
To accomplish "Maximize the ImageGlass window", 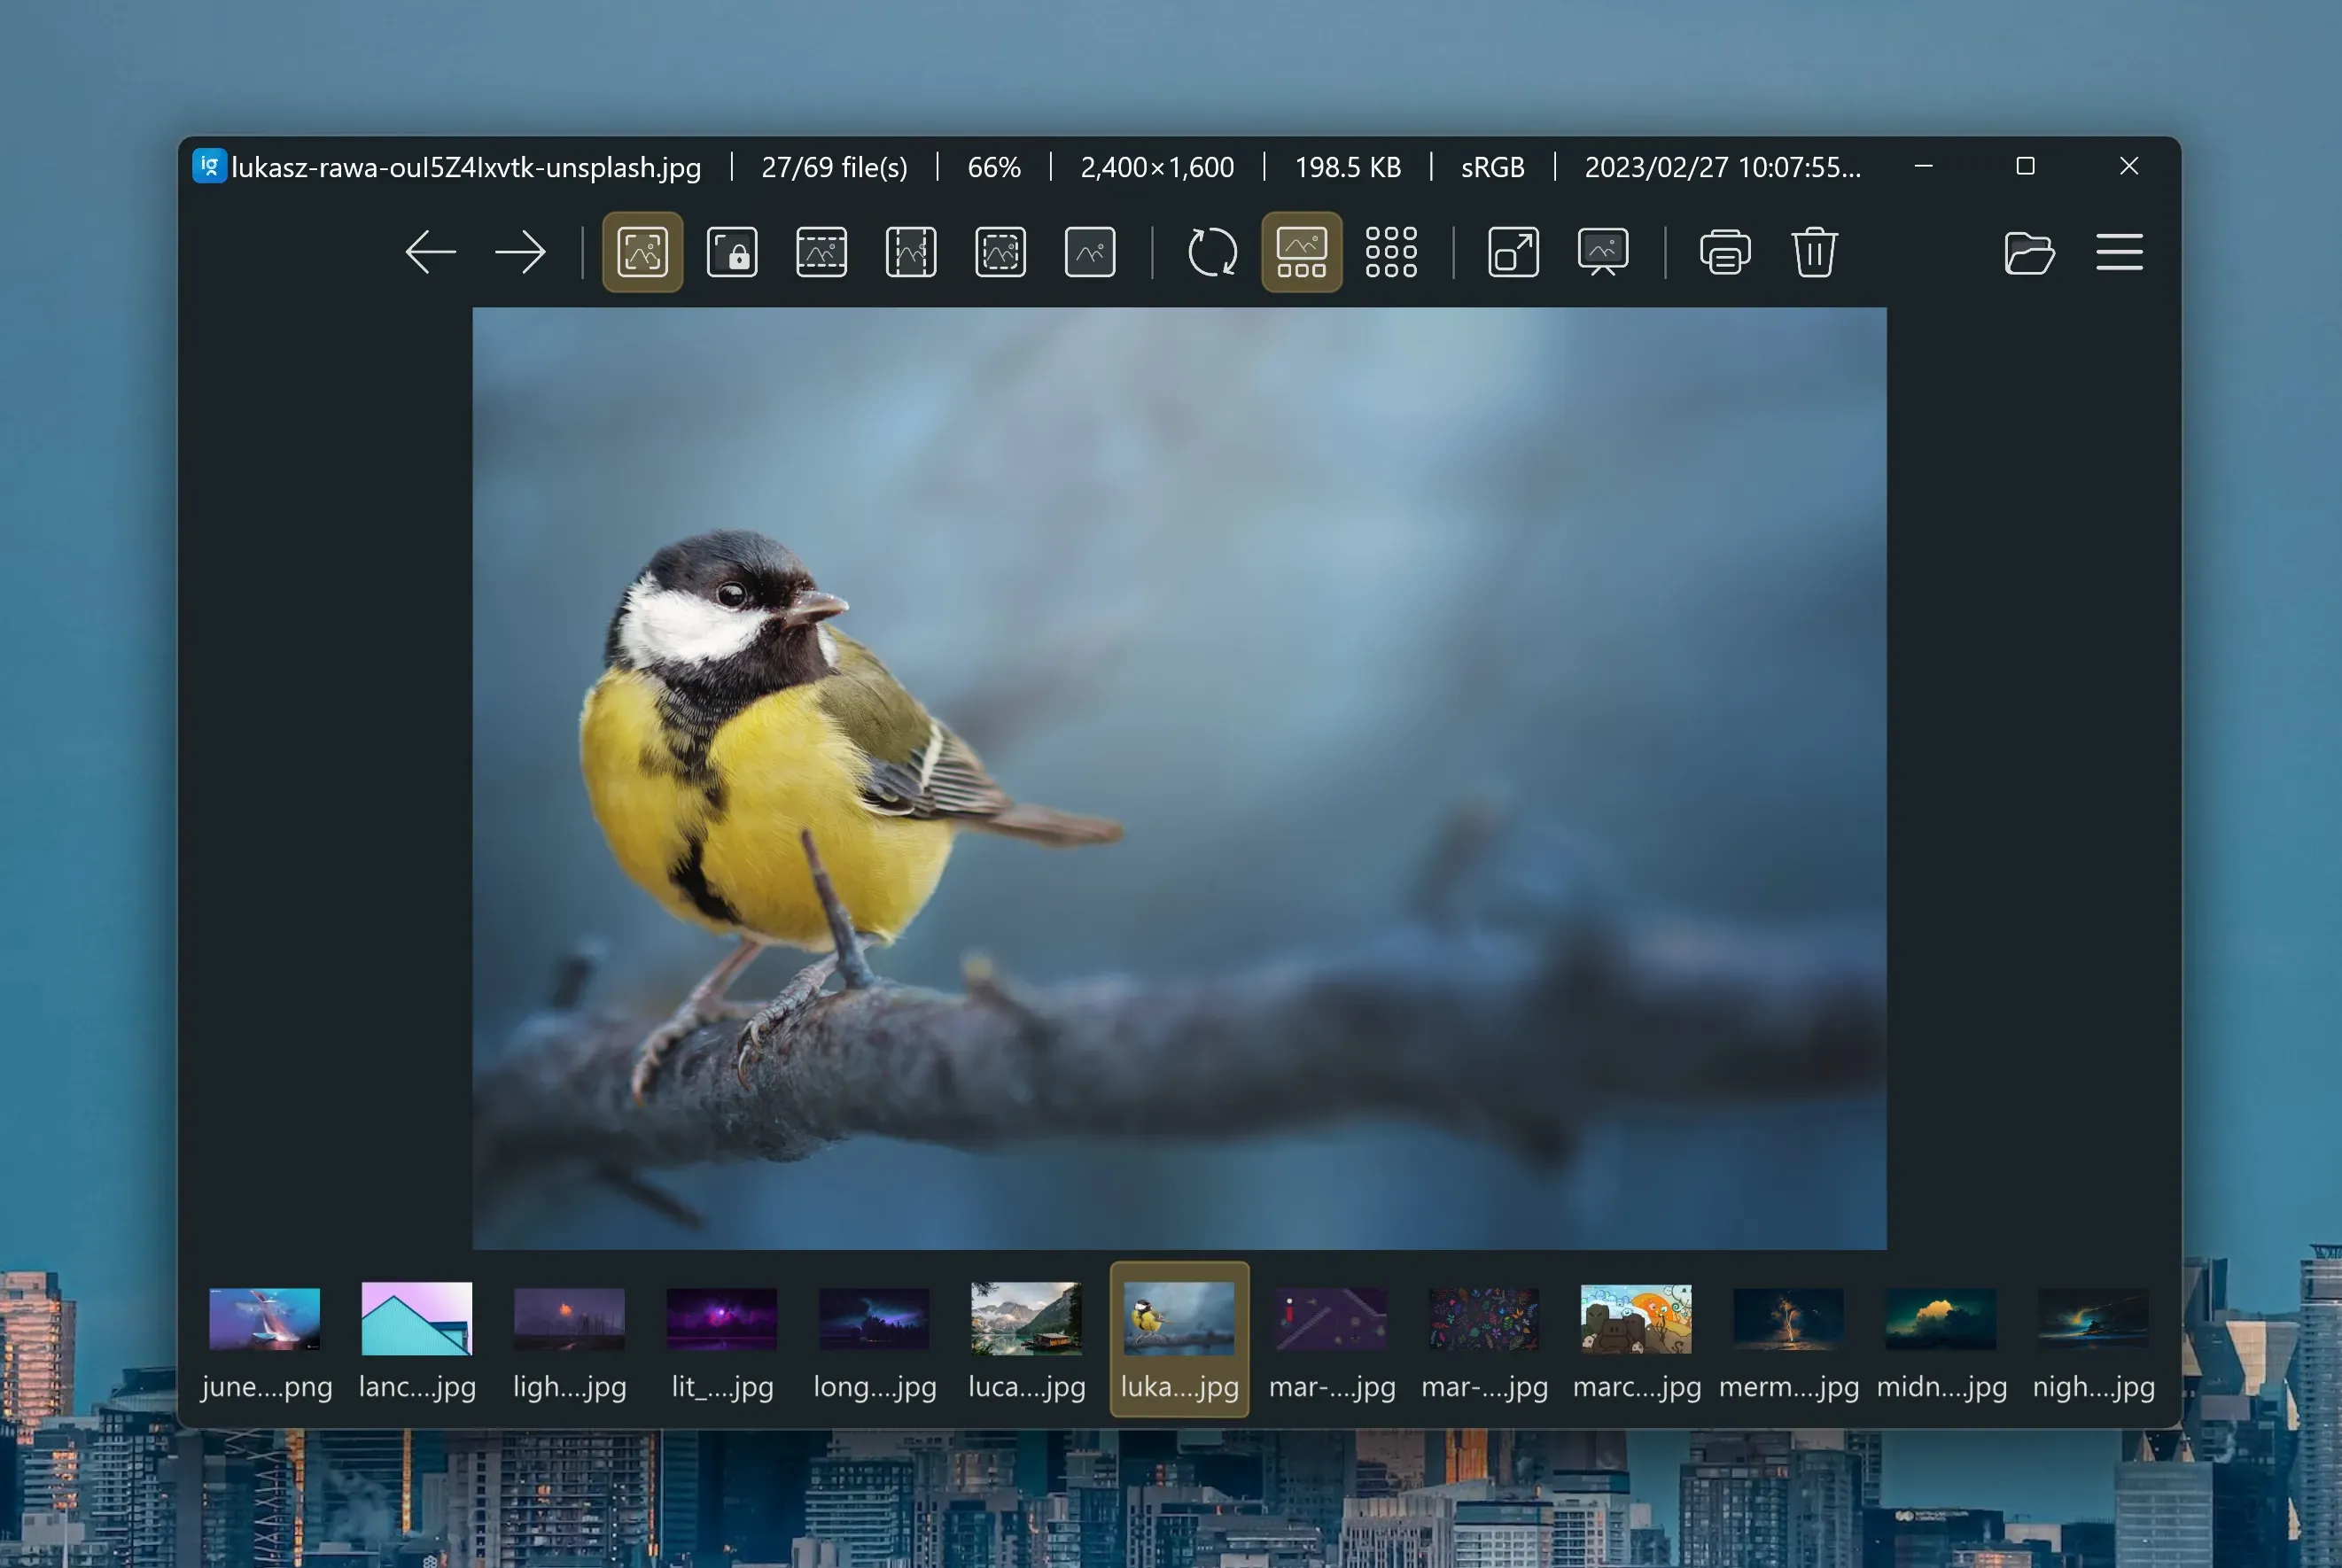I will [2025, 166].
